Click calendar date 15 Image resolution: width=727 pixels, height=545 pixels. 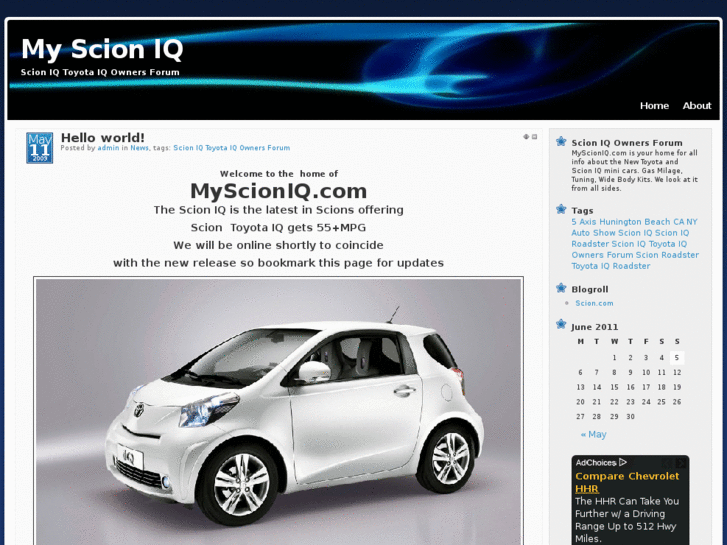[614, 387]
